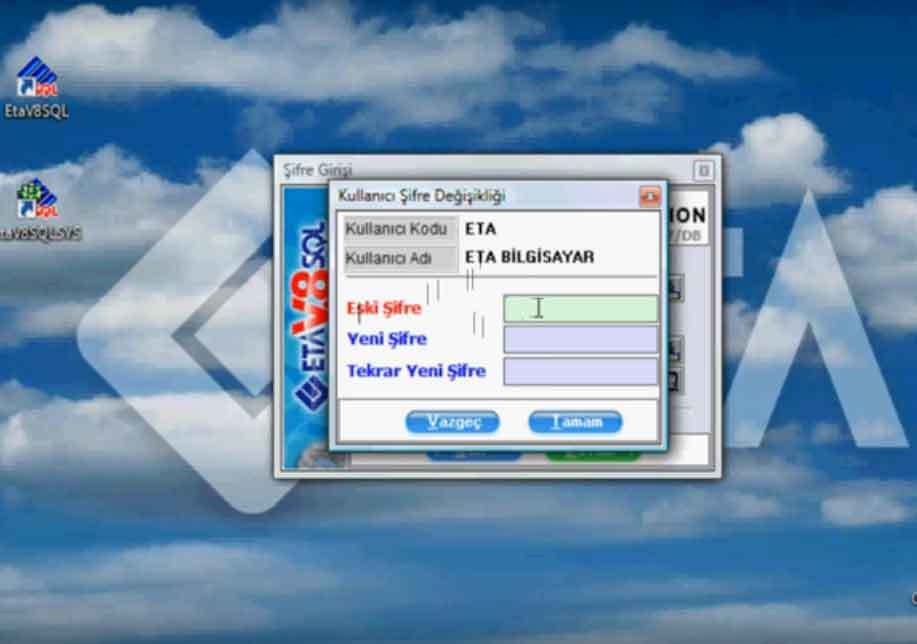Image resolution: width=917 pixels, height=644 pixels.
Task: Click the Tekrar Yeni Şifre label
Action: (416, 371)
